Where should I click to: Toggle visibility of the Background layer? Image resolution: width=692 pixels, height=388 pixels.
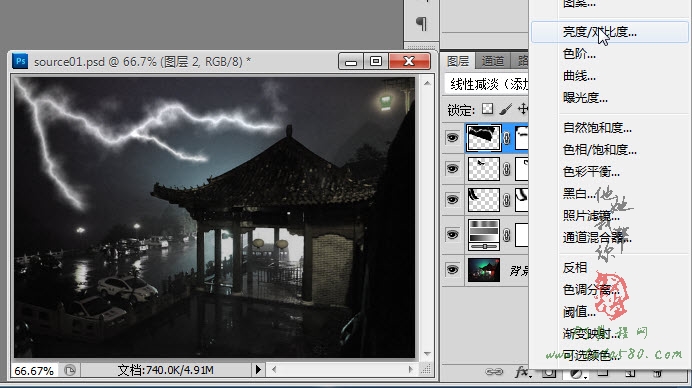point(452,269)
